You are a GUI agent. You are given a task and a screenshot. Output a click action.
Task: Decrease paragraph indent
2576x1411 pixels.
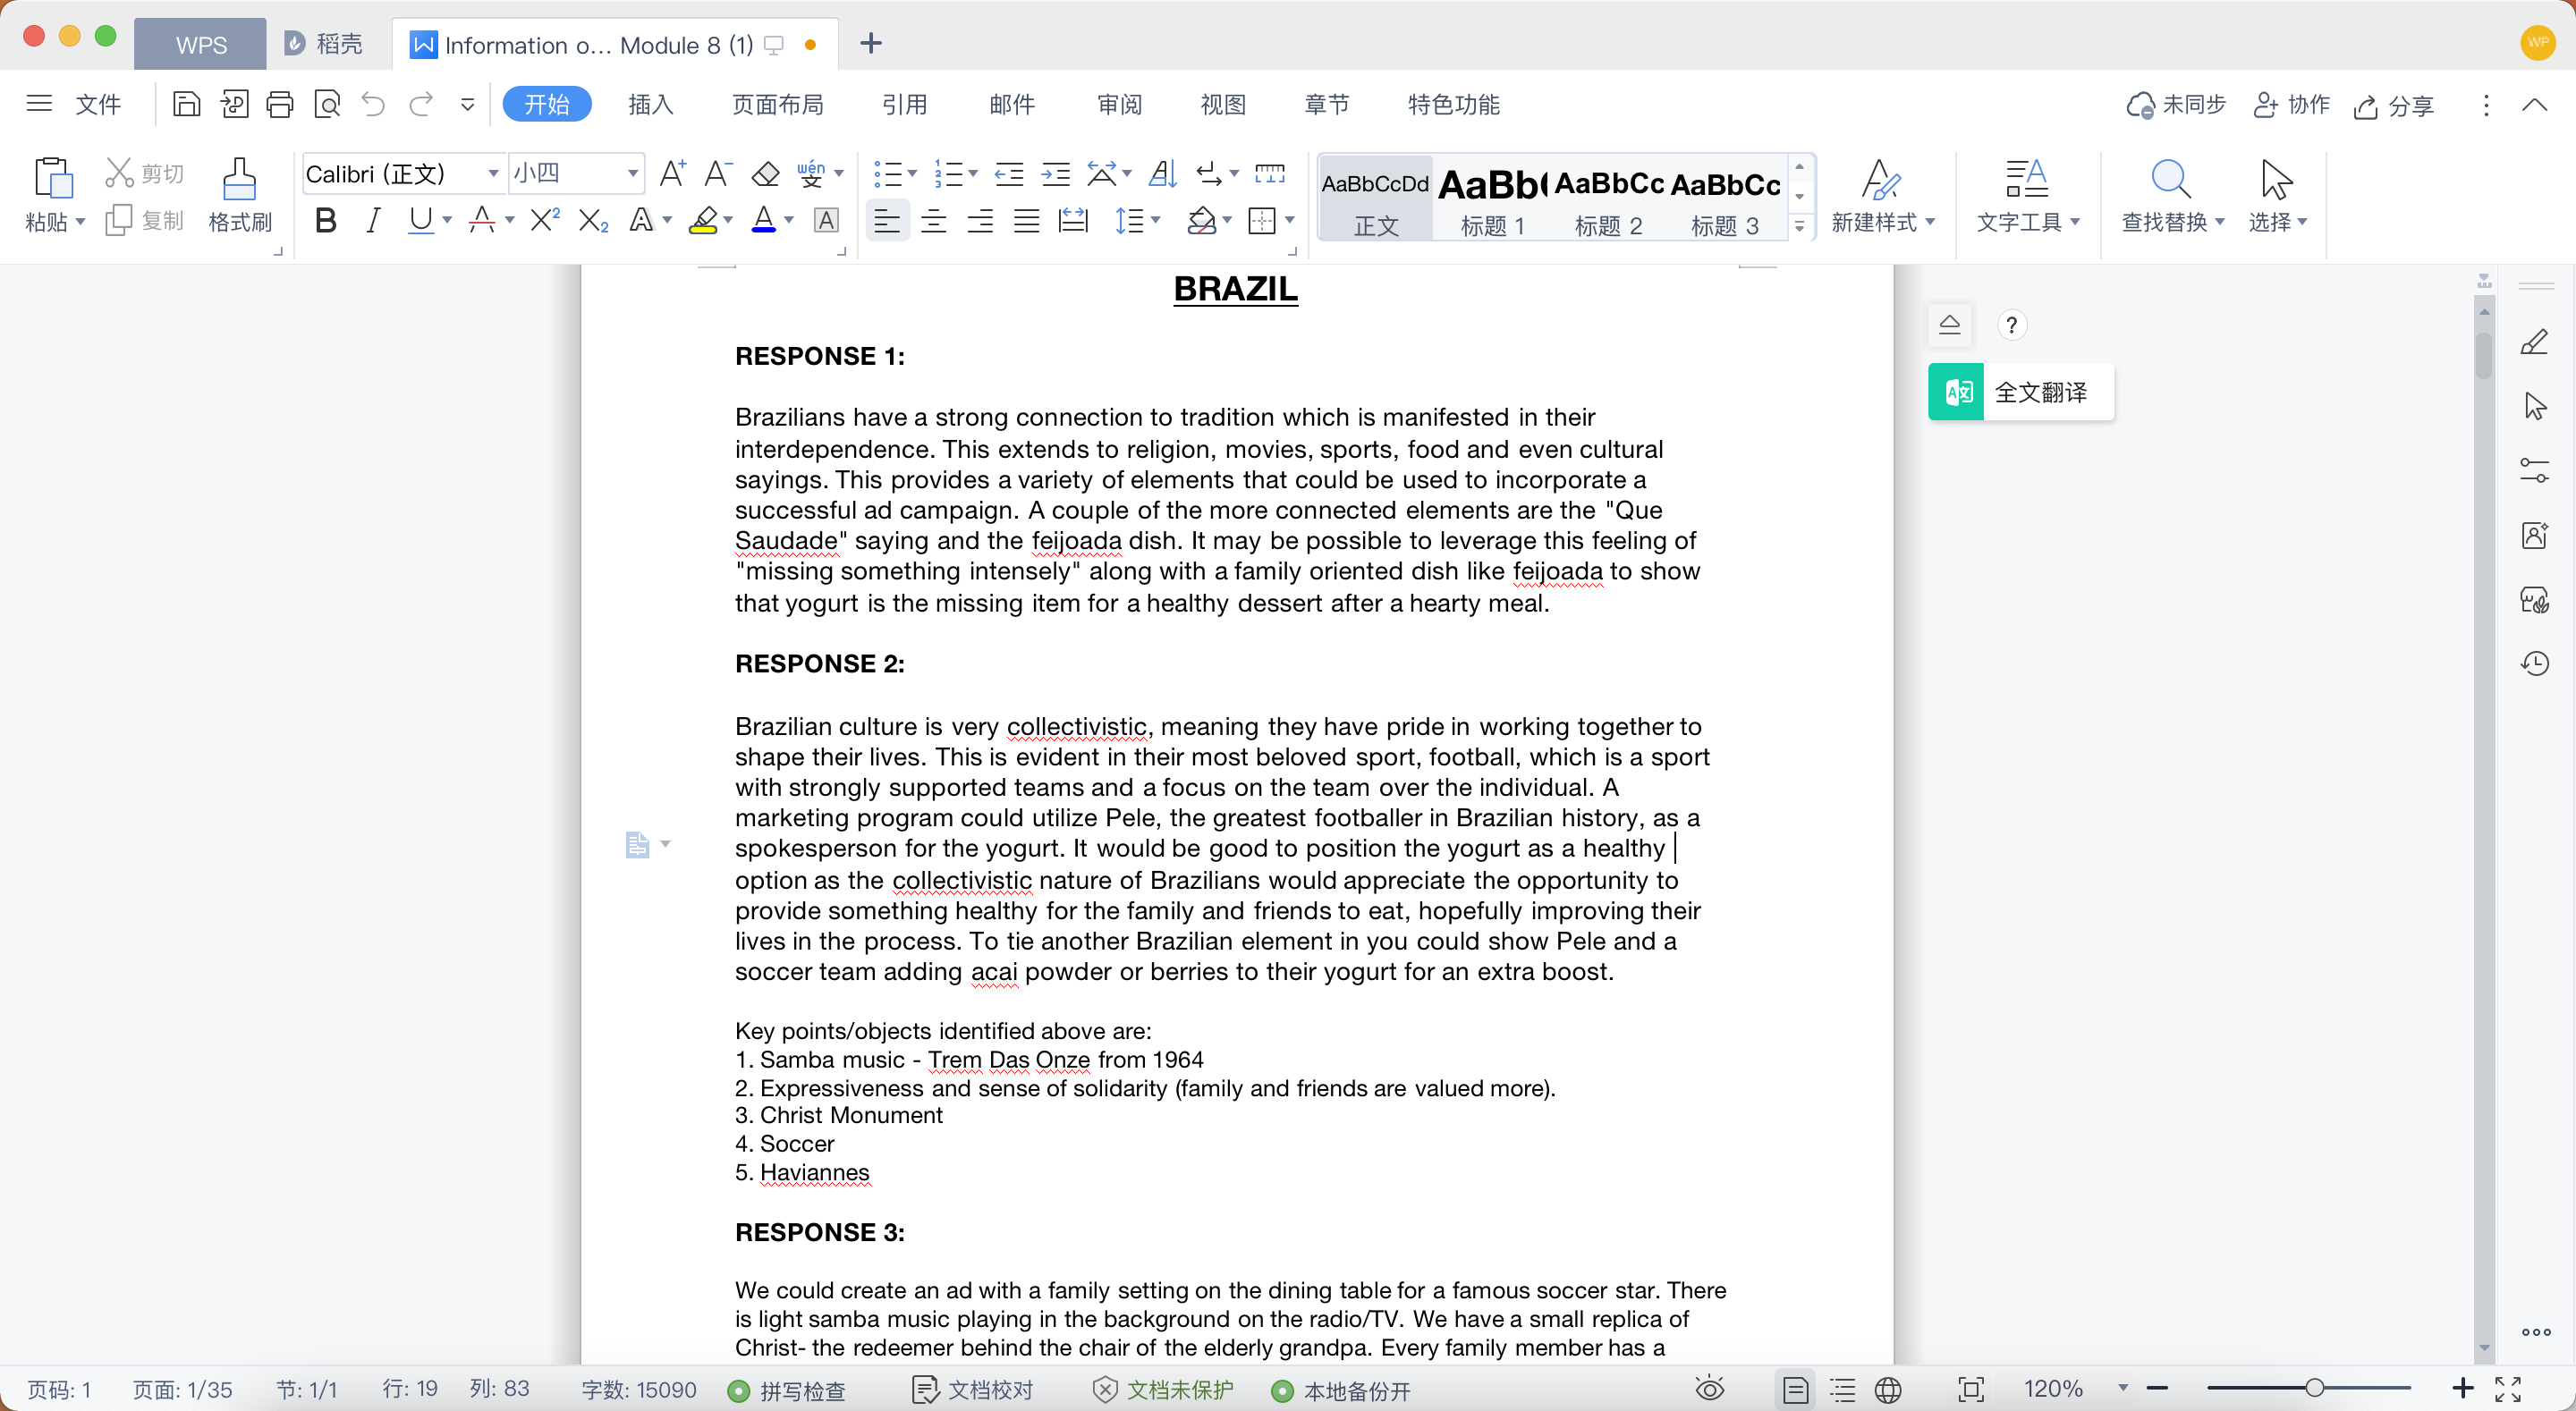pyautogui.click(x=1009, y=174)
